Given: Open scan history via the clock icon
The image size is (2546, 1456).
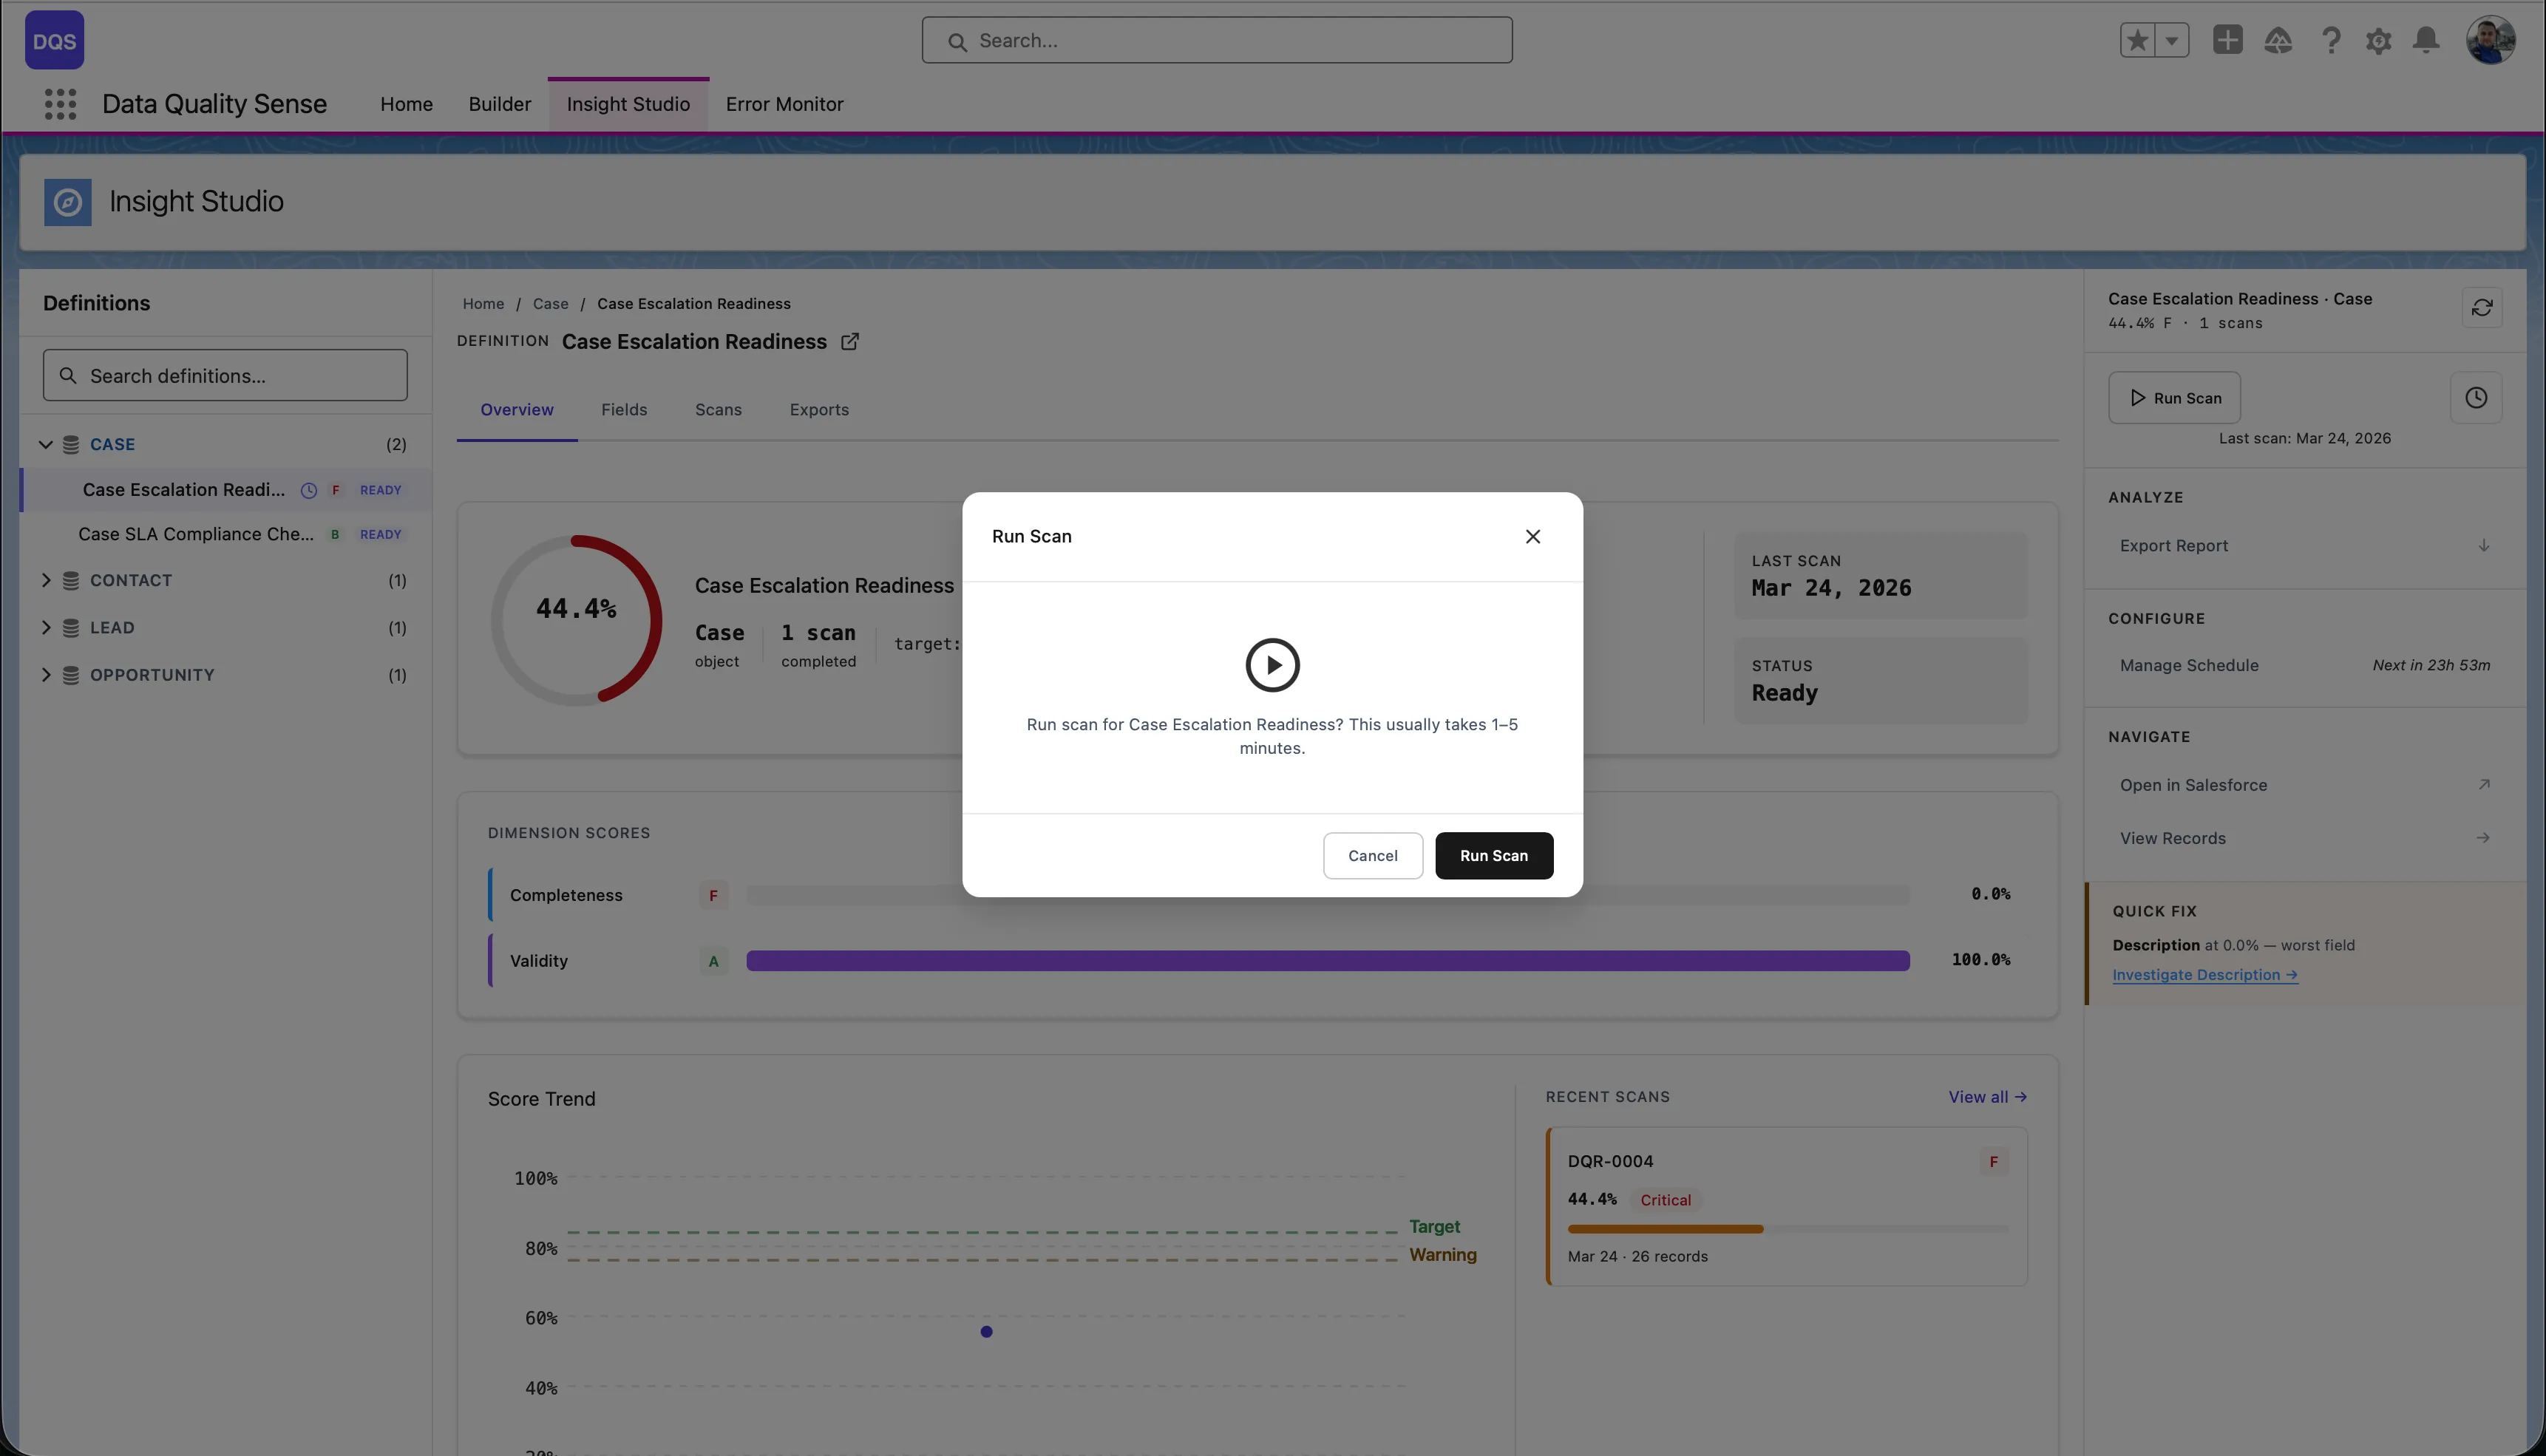Looking at the screenshot, I should pyautogui.click(x=2477, y=397).
